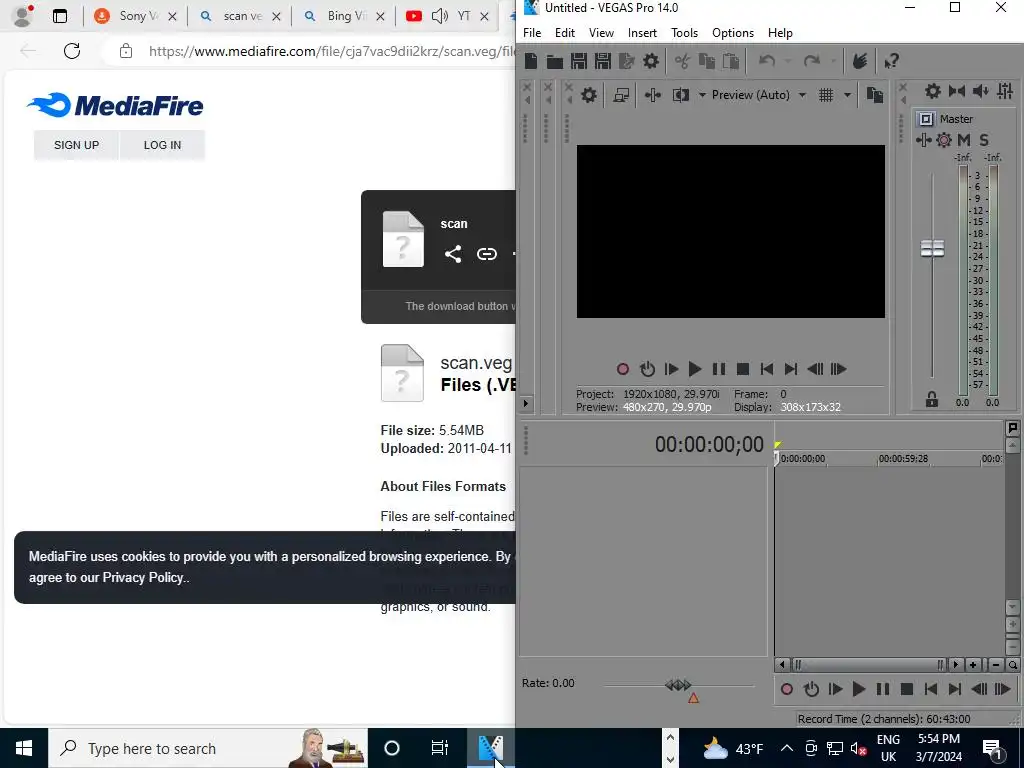Go to start in preview transport
This screenshot has height=768, width=1024.
coord(767,370)
